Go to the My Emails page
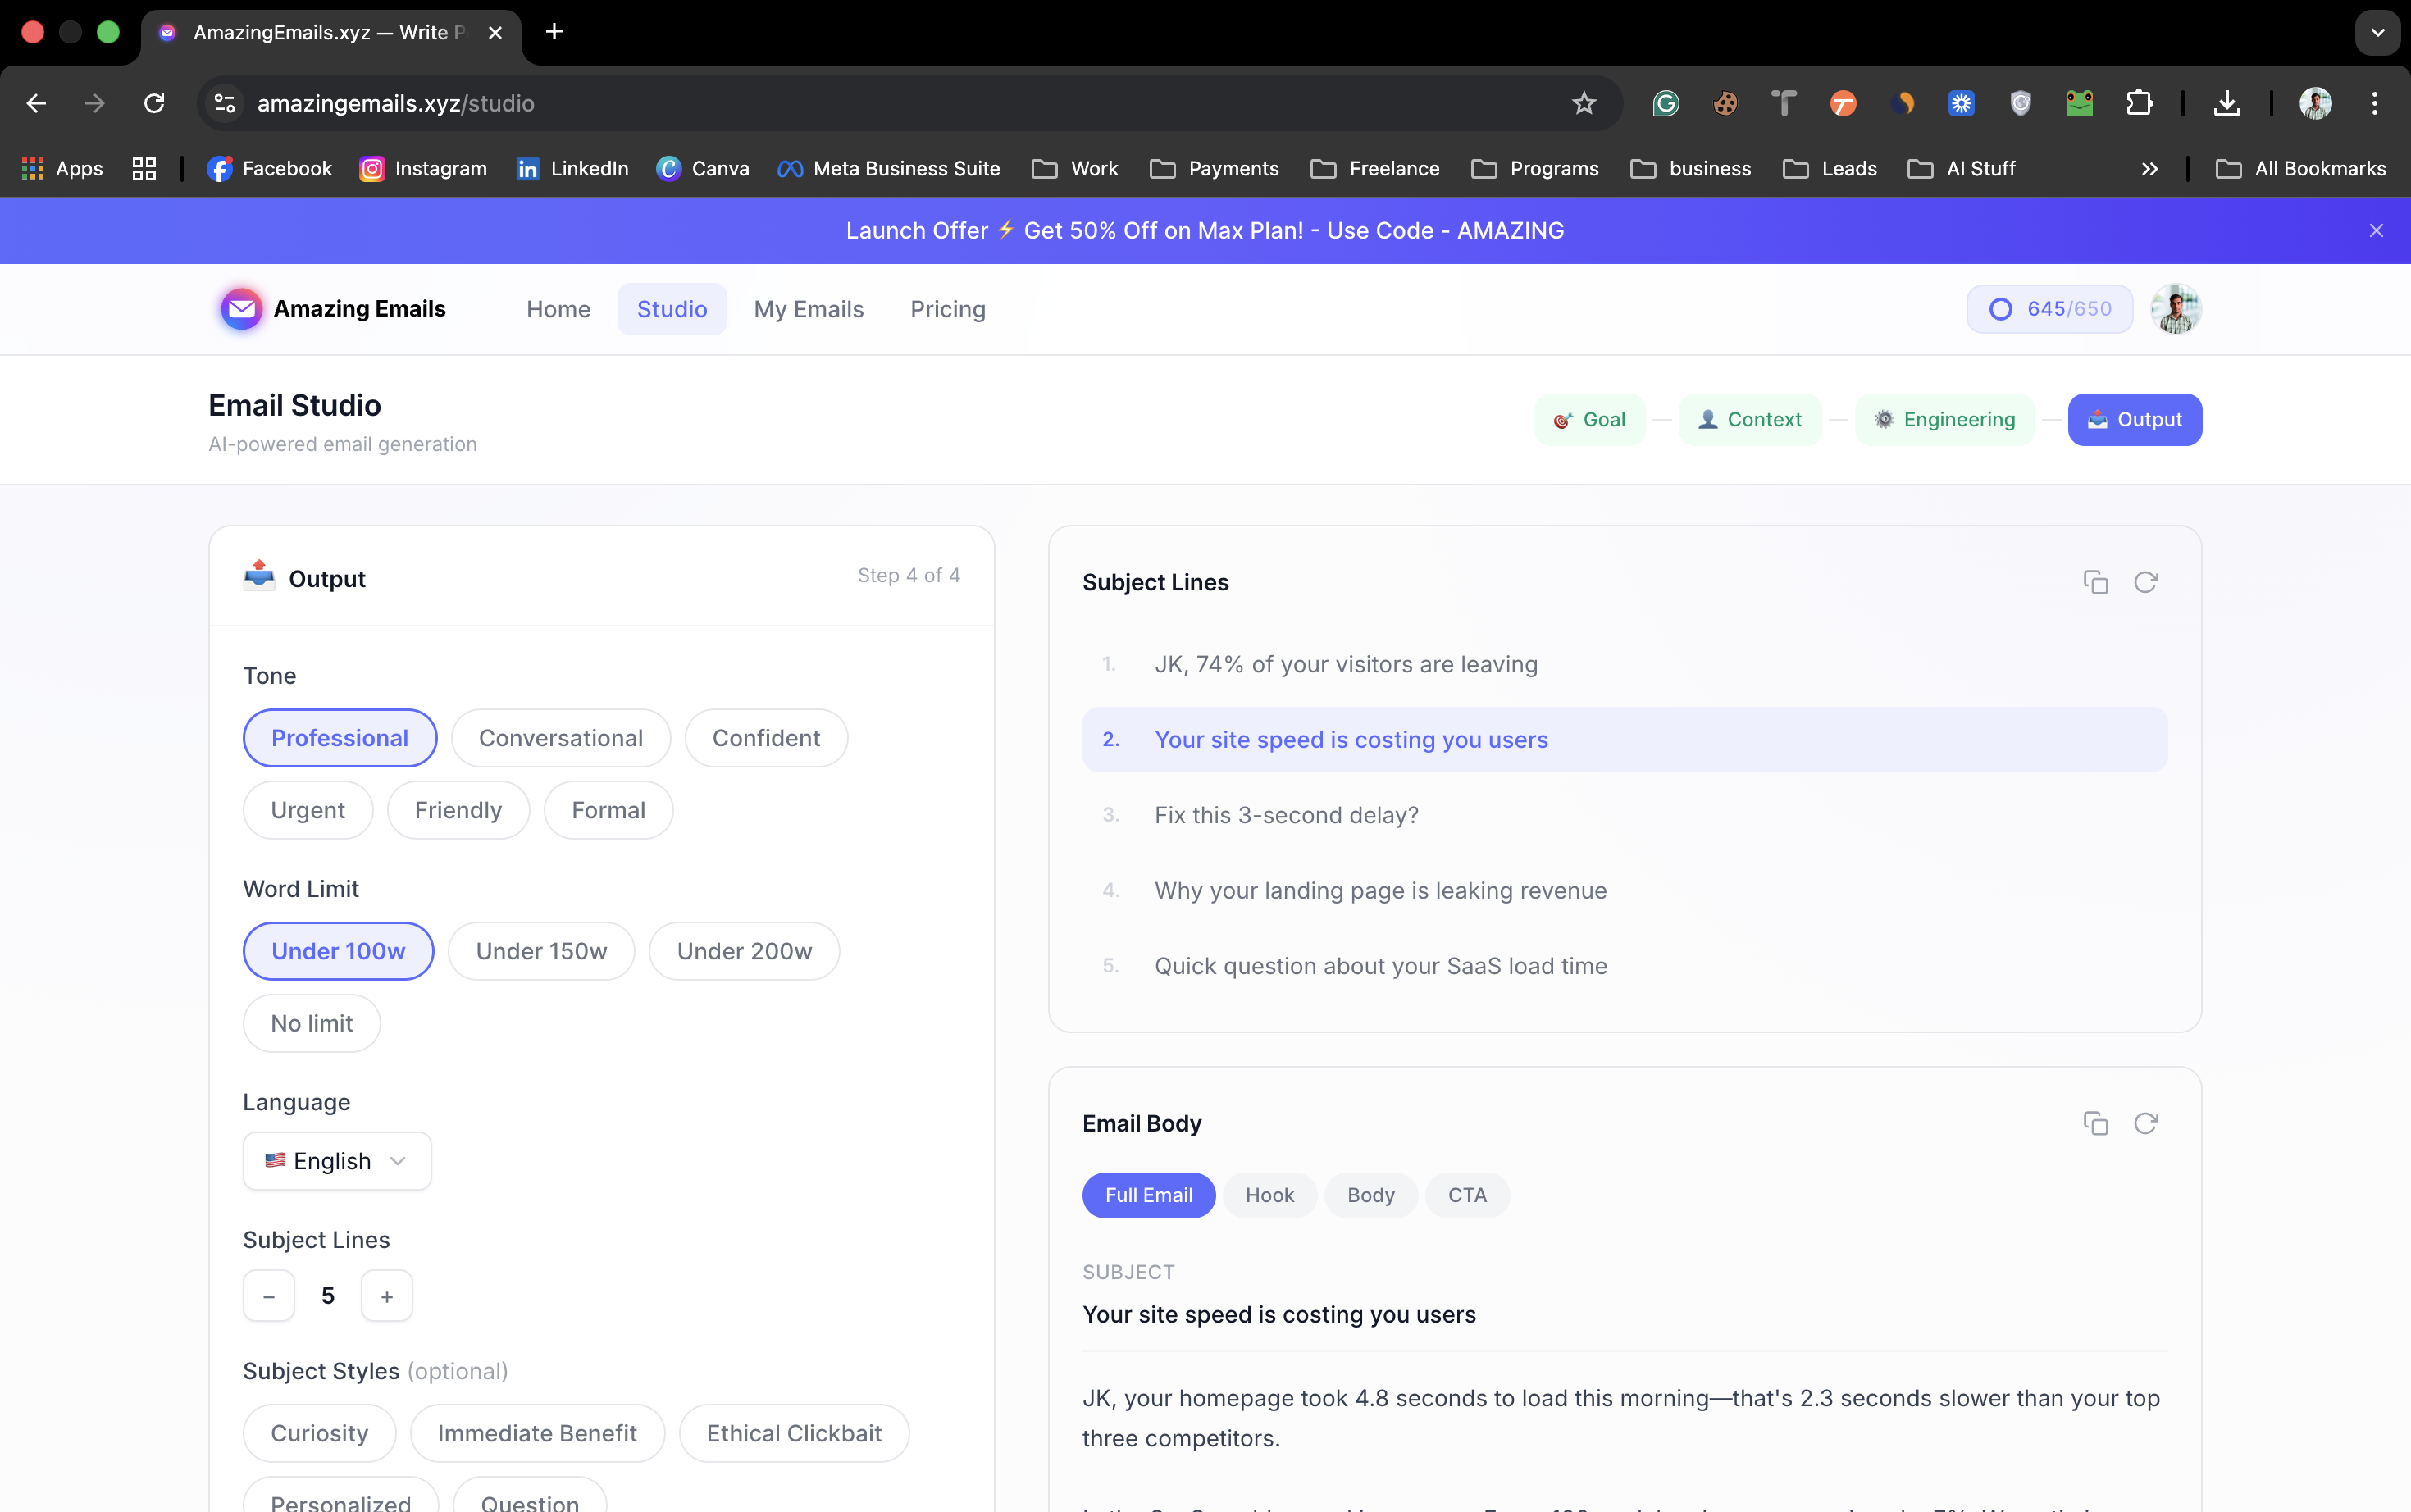 pos(808,309)
